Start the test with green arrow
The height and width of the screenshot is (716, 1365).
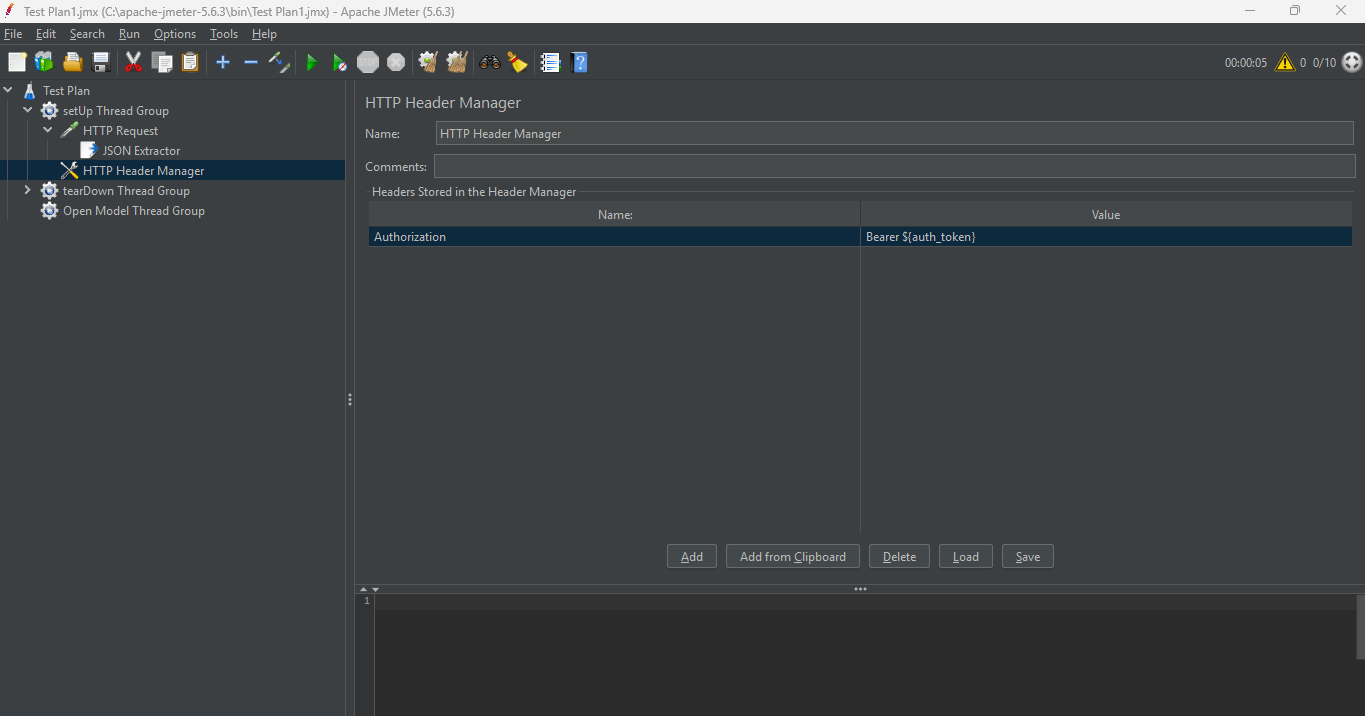[x=311, y=62]
